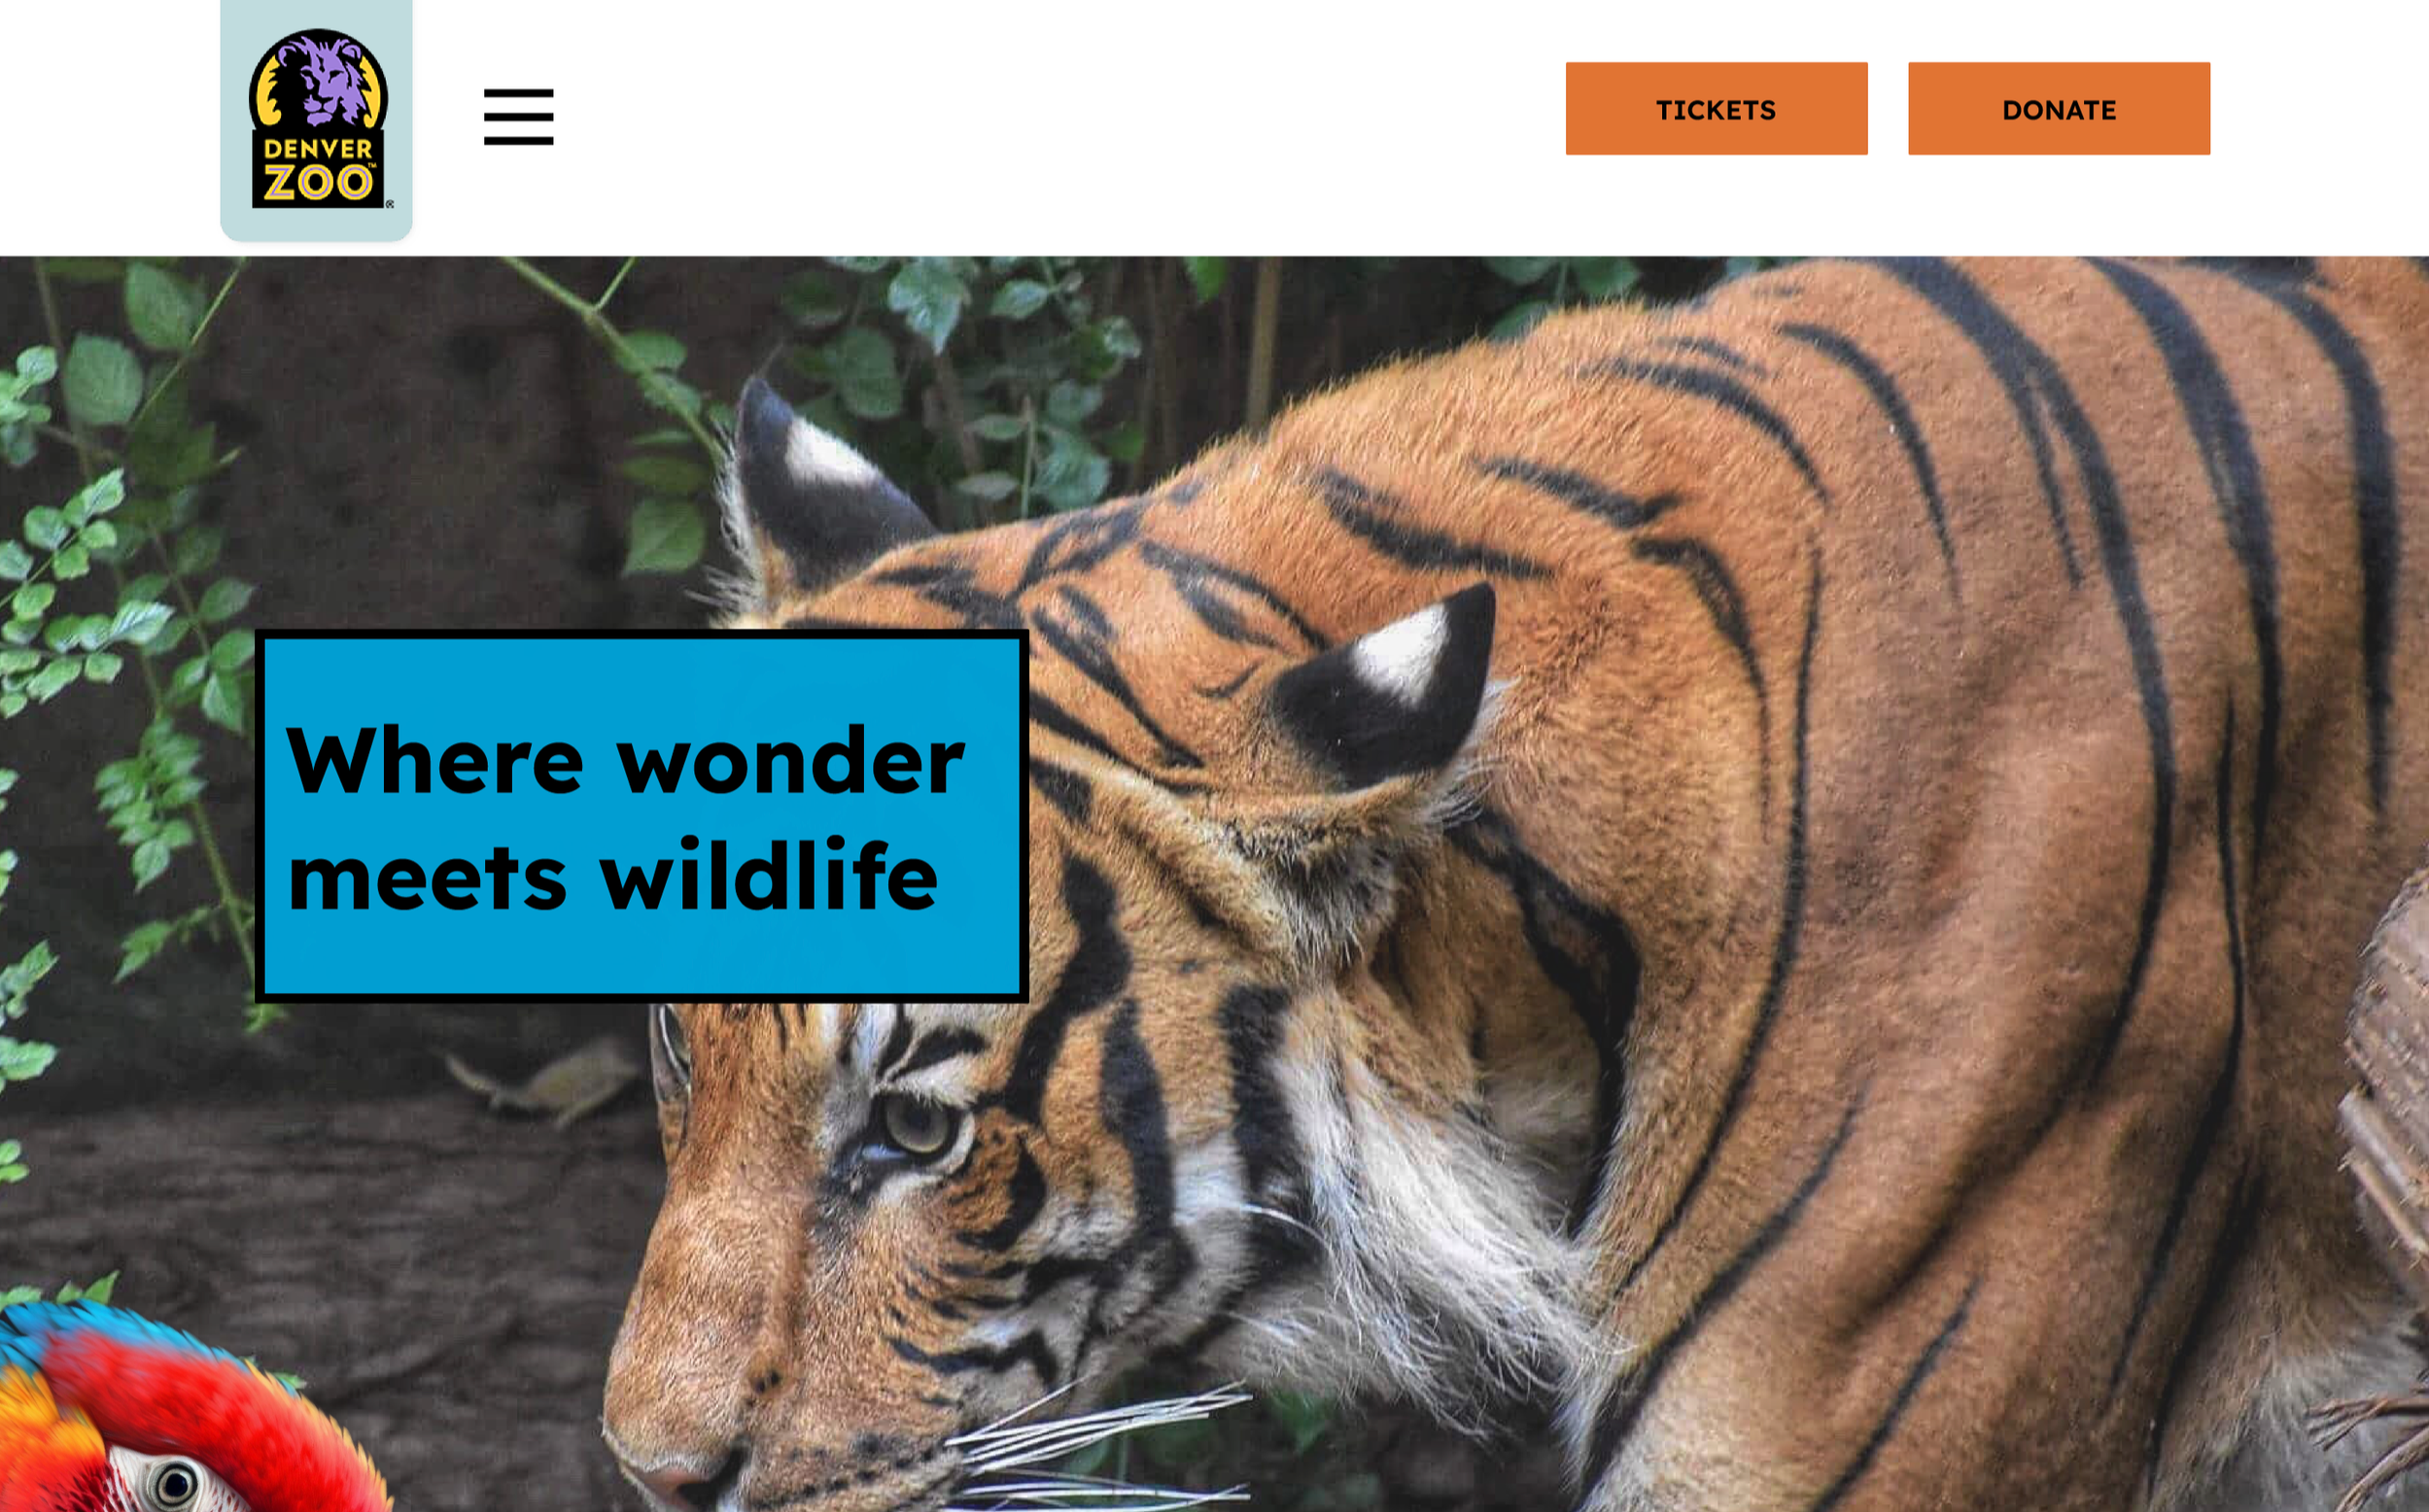Image resolution: width=2429 pixels, height=1512 pixels.
Task: Click the word wildlife in the banner
Action: (768, 875)
